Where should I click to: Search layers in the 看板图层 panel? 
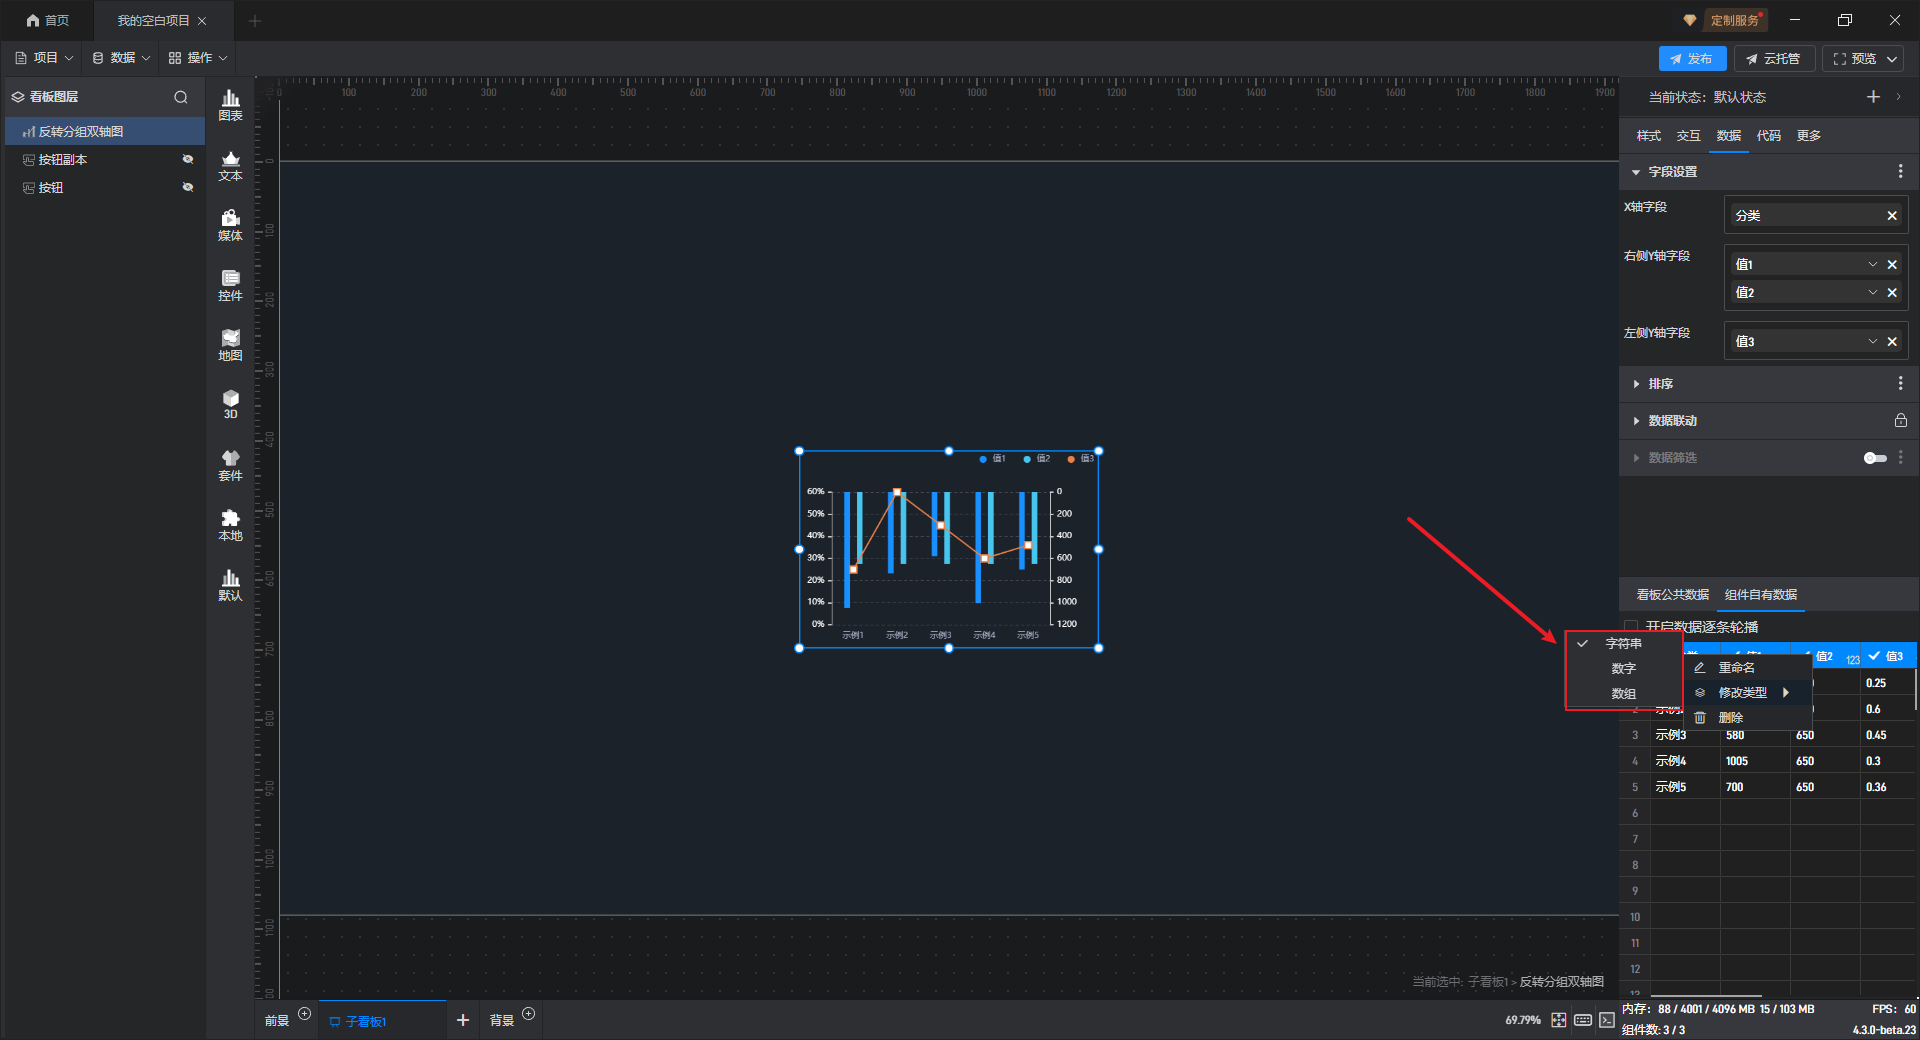(x=181, y=97)
